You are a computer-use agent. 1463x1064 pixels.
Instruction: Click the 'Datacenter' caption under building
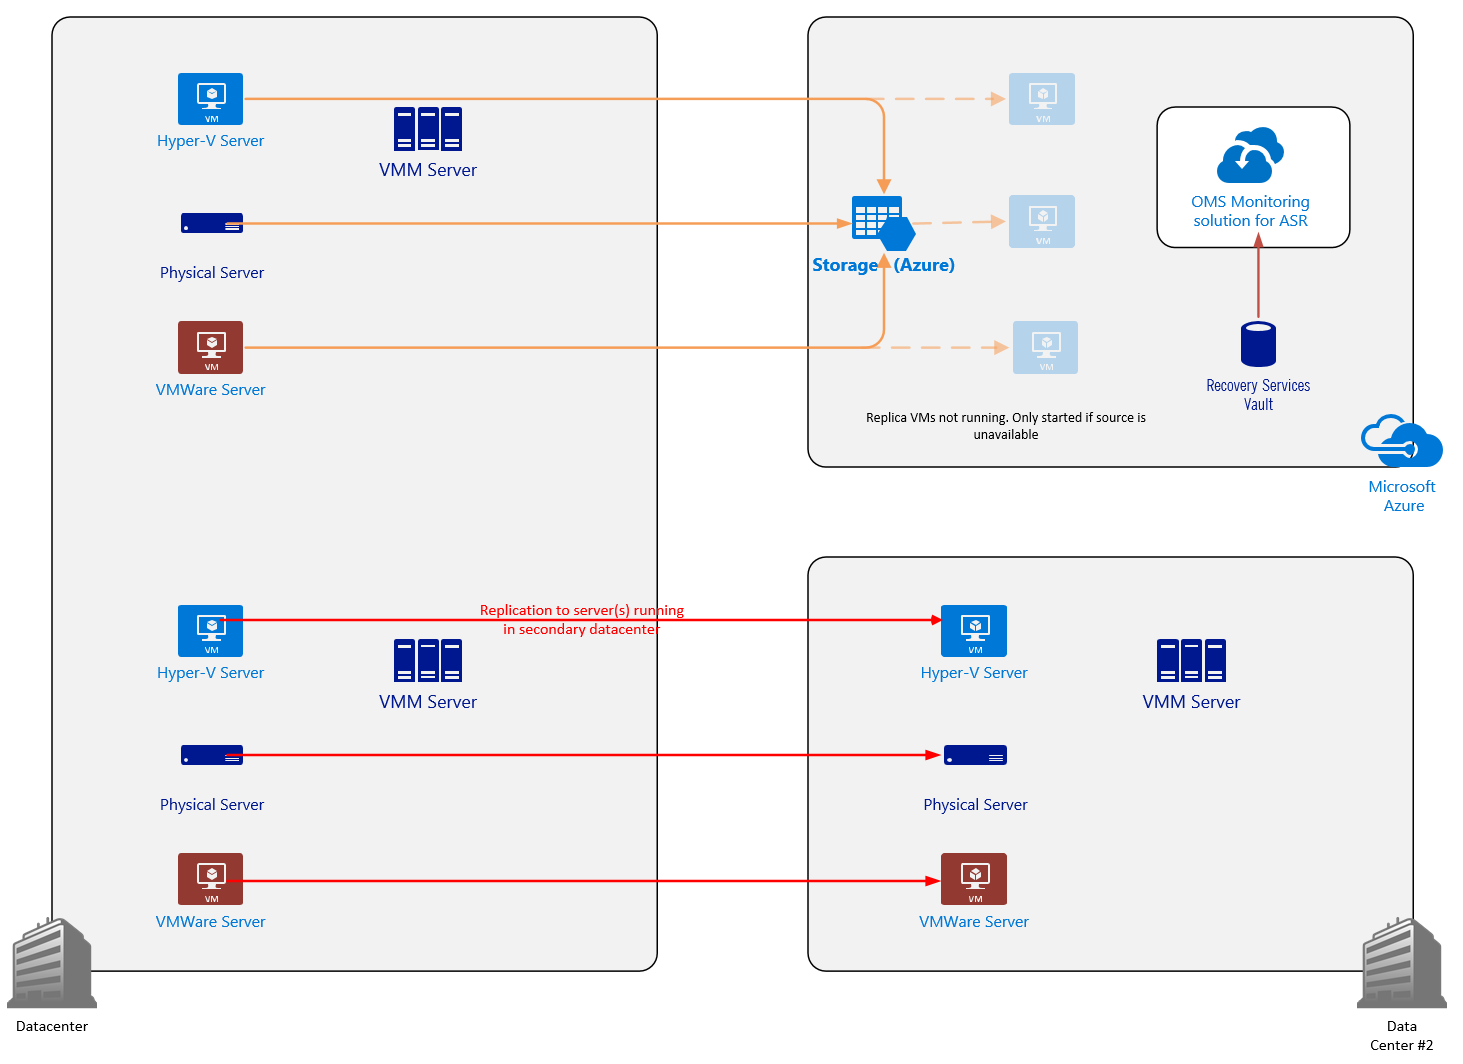pos(52,1026)
